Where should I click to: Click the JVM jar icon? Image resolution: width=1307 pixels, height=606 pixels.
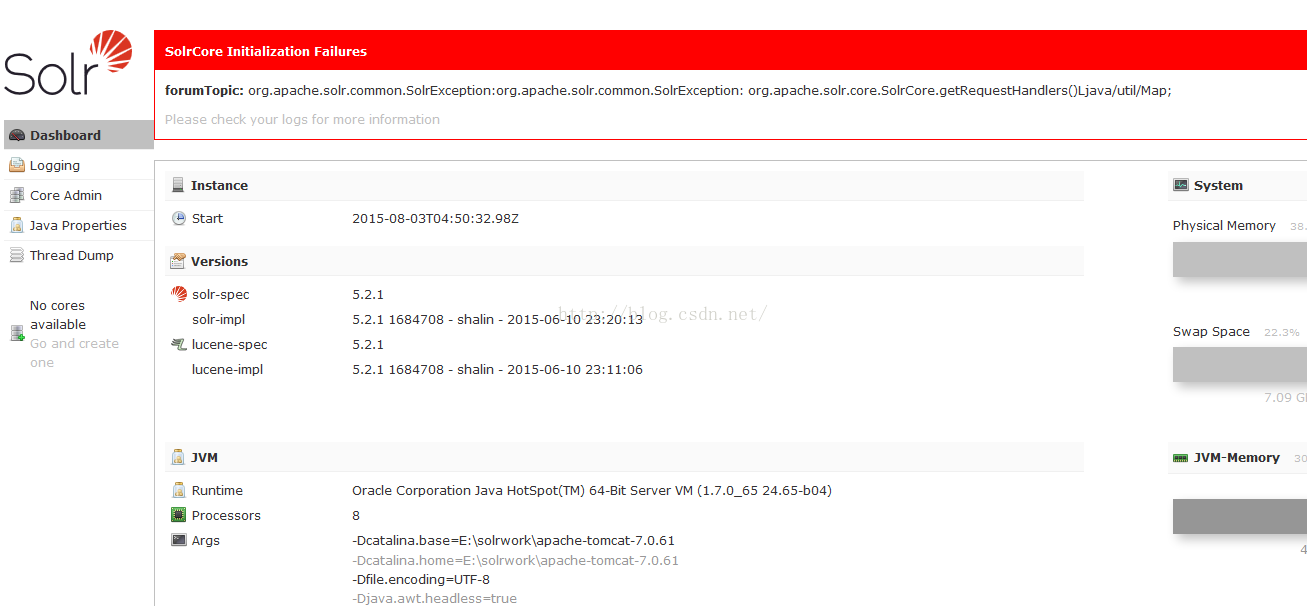178,457
